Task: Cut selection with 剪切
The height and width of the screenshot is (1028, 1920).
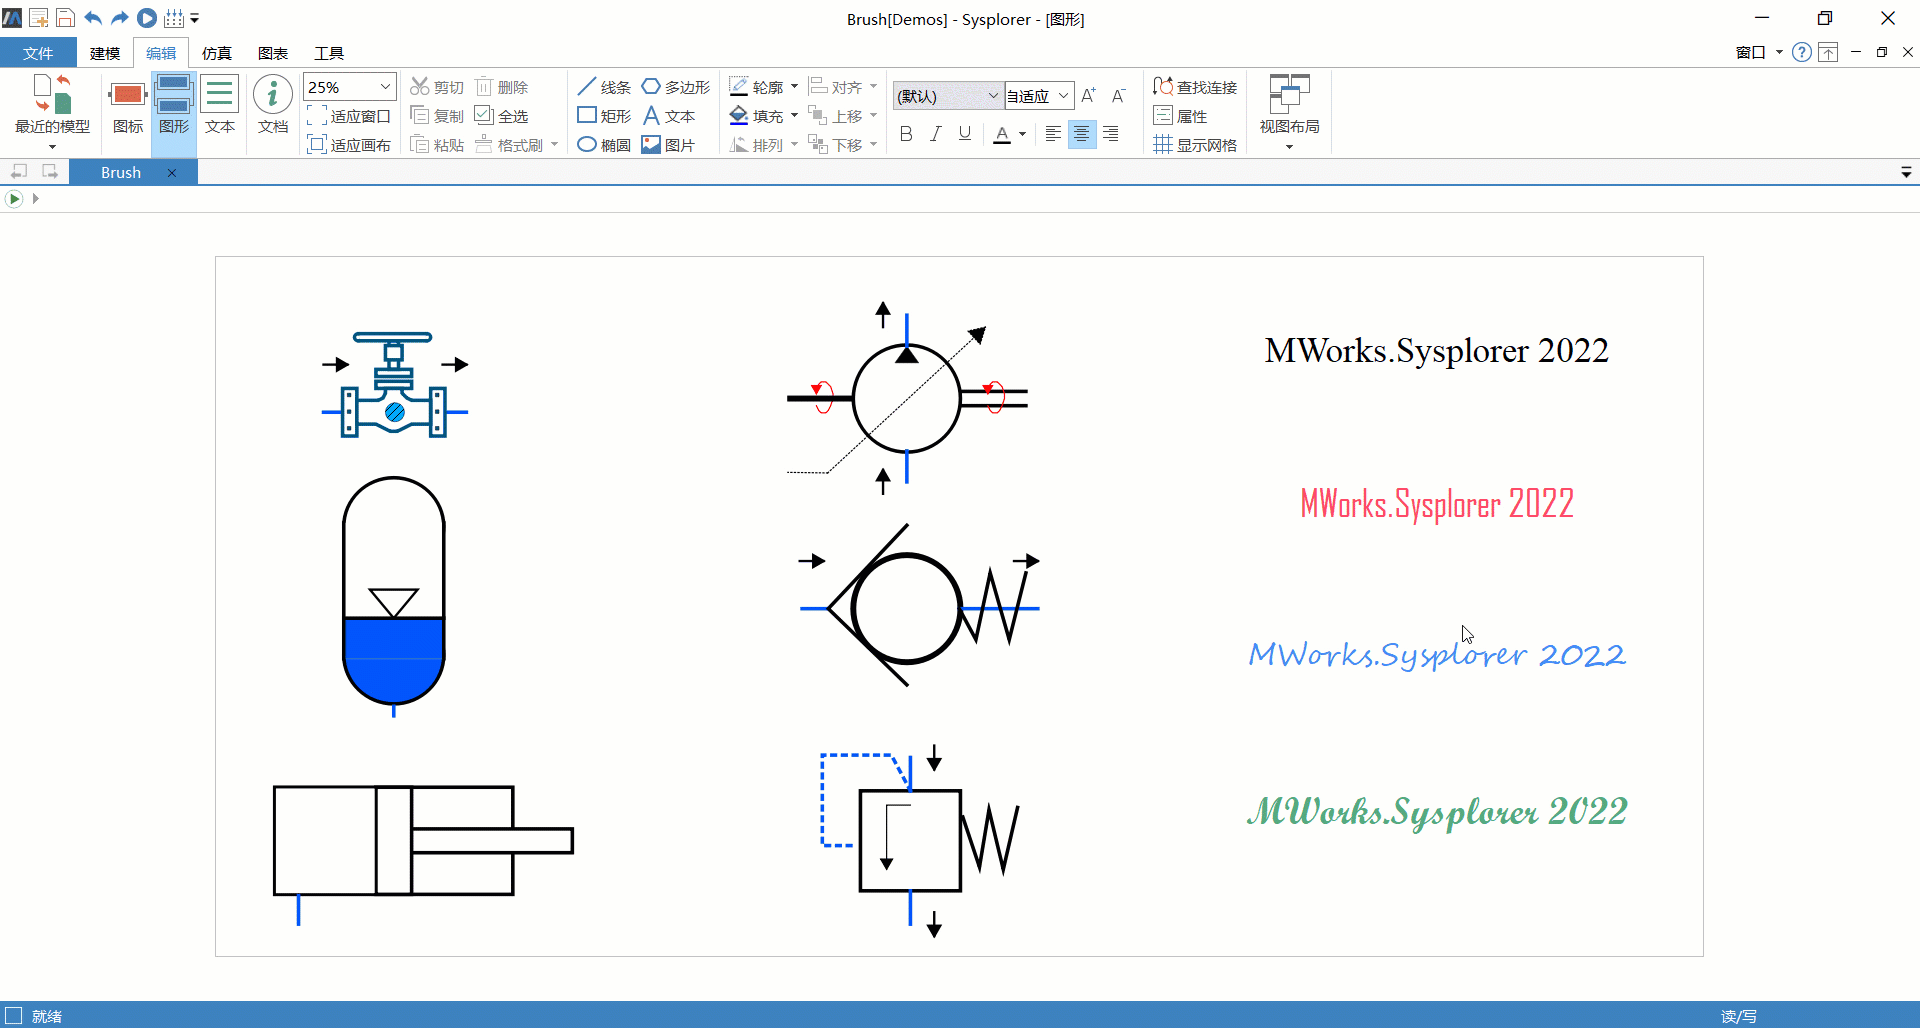Action: [x=437, y=87]
